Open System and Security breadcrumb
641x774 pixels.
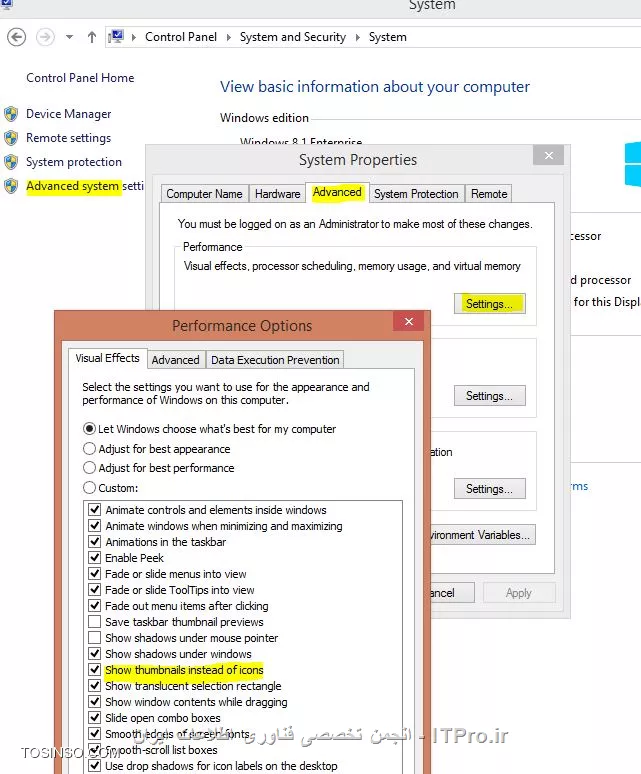[293, 37]
